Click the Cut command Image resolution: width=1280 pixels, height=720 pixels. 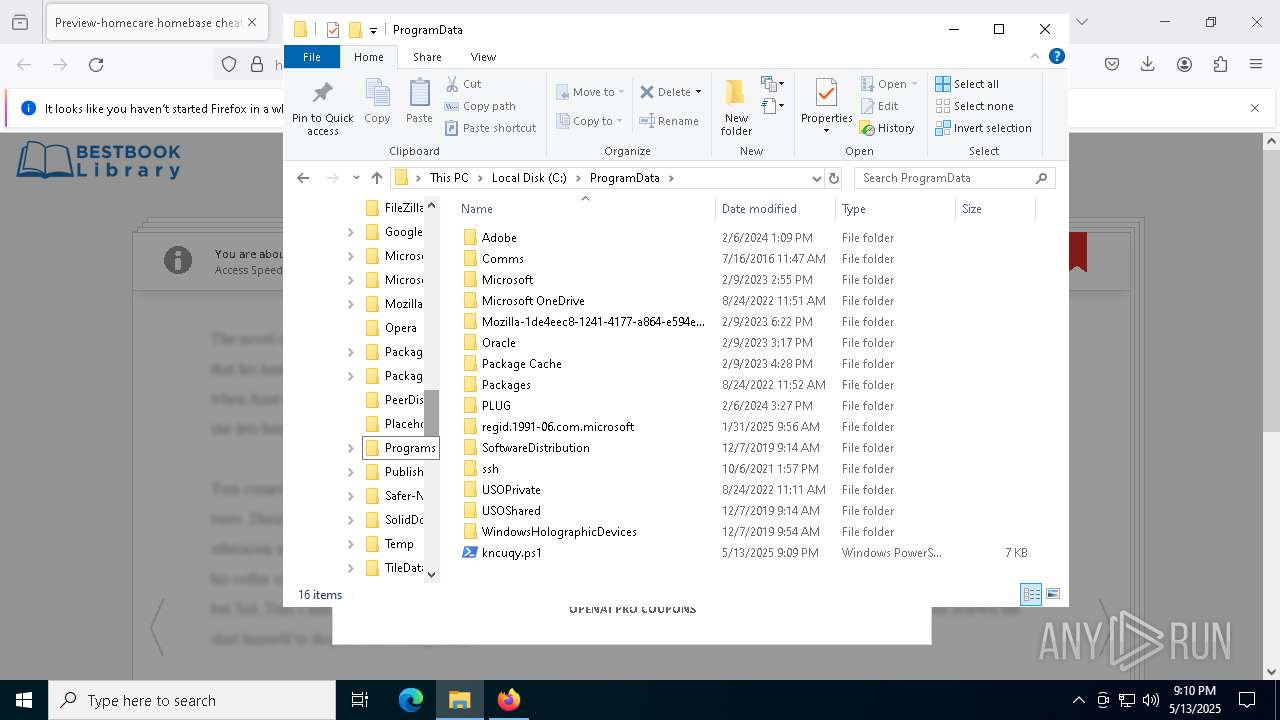463,84
